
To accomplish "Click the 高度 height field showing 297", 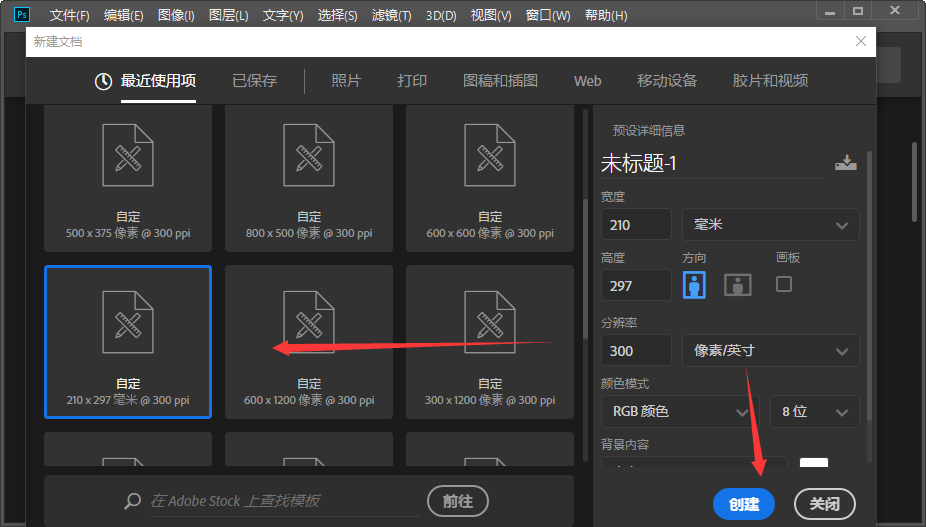I will coord(636,285).
